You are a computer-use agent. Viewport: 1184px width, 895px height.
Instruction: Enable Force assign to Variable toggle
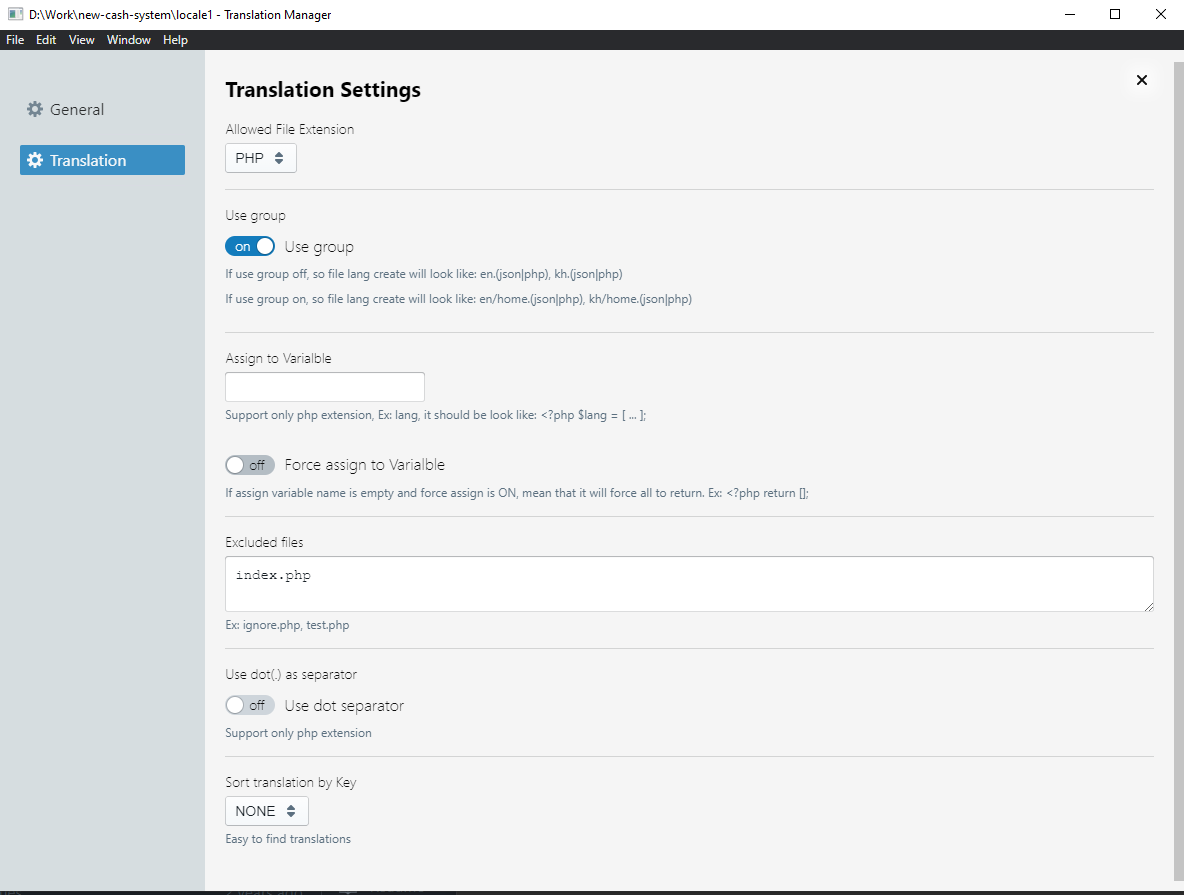pyautogui.click(x=250, y=465)
